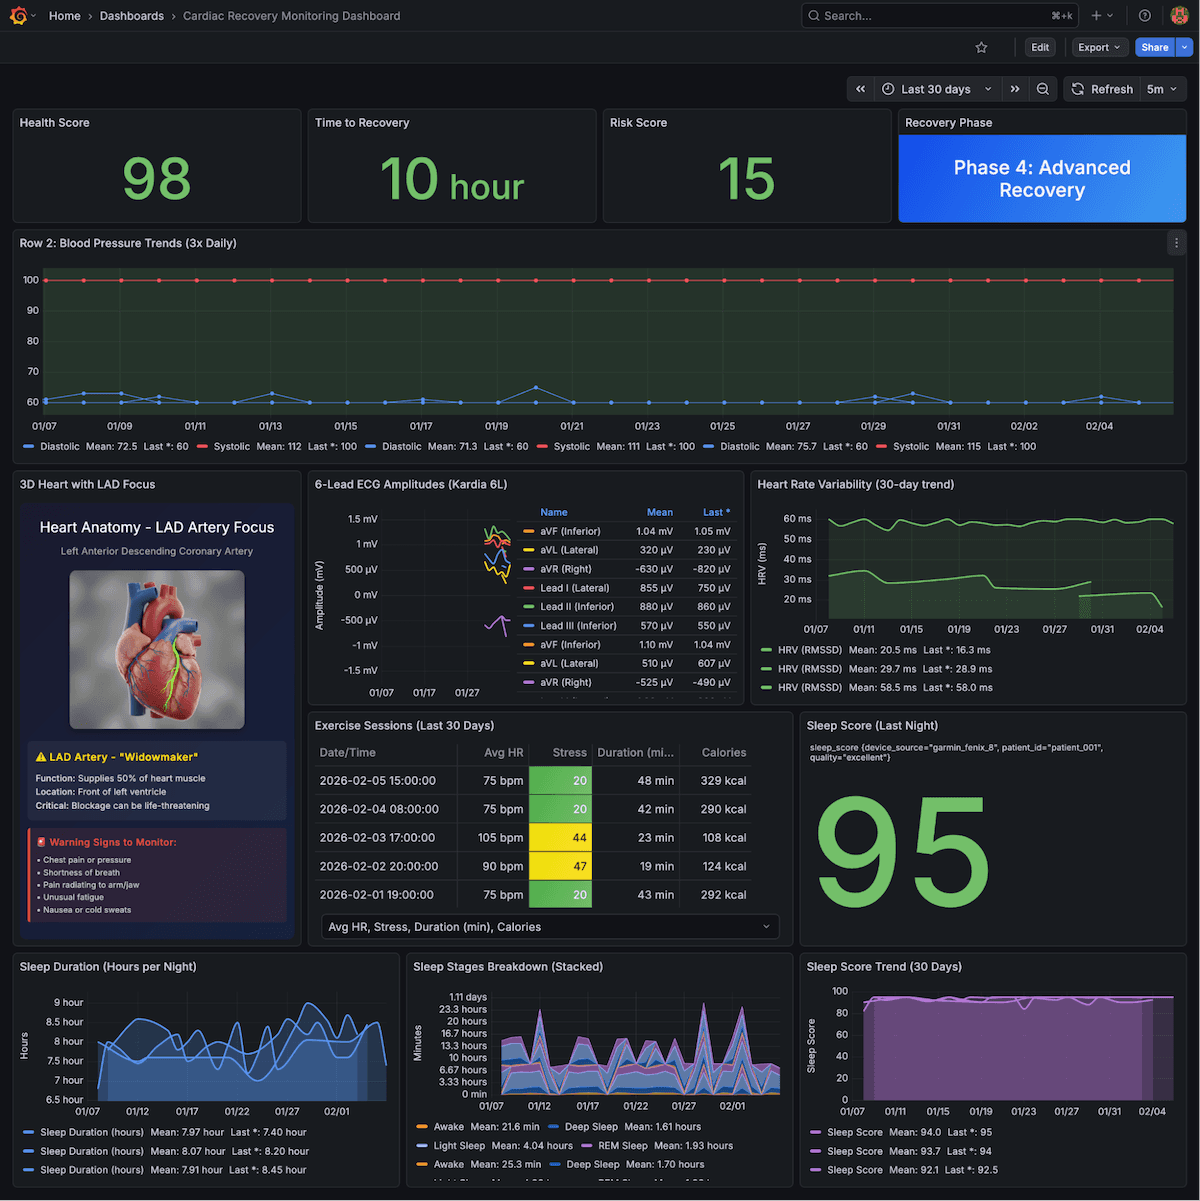Zoom out the dashboard time range
Image resolution: width=1200 pixels, height=1201 pixels.
tap(1043, 89)
